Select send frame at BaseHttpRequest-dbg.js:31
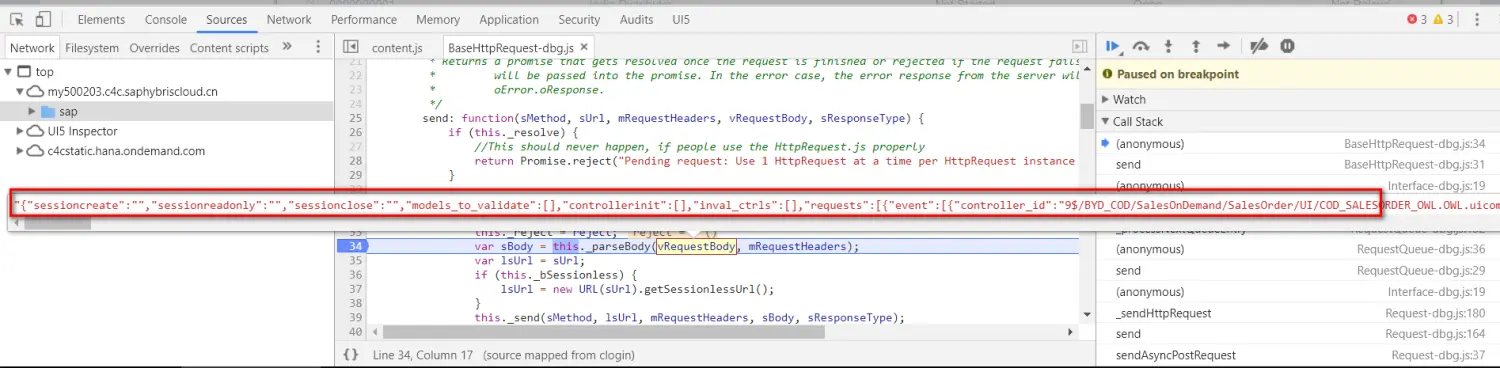The image size is (1500, 368). (x=1298, y=164)
